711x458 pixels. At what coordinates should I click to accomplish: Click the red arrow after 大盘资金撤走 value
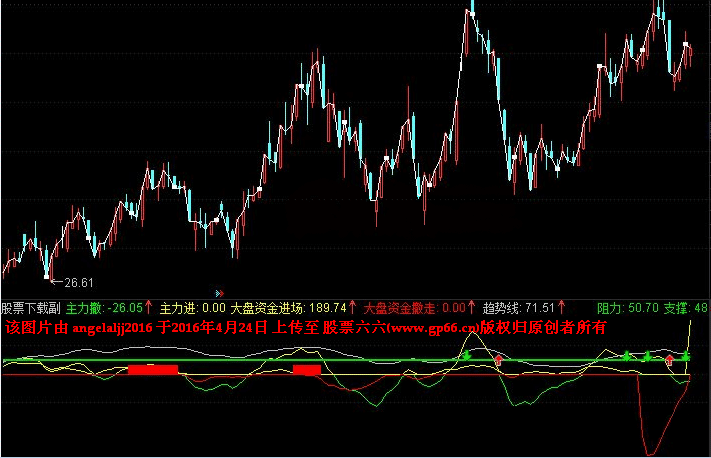click(474, 308)
